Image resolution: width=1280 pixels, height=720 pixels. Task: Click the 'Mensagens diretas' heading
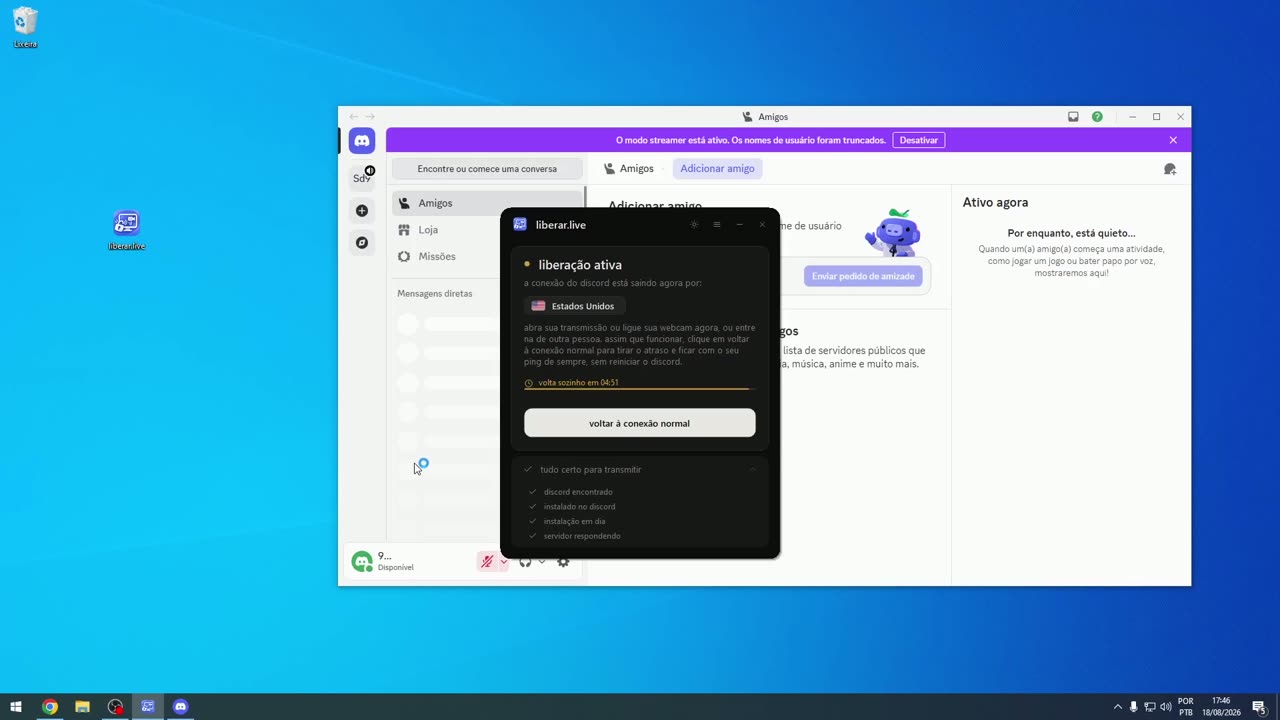pos(435,294)
